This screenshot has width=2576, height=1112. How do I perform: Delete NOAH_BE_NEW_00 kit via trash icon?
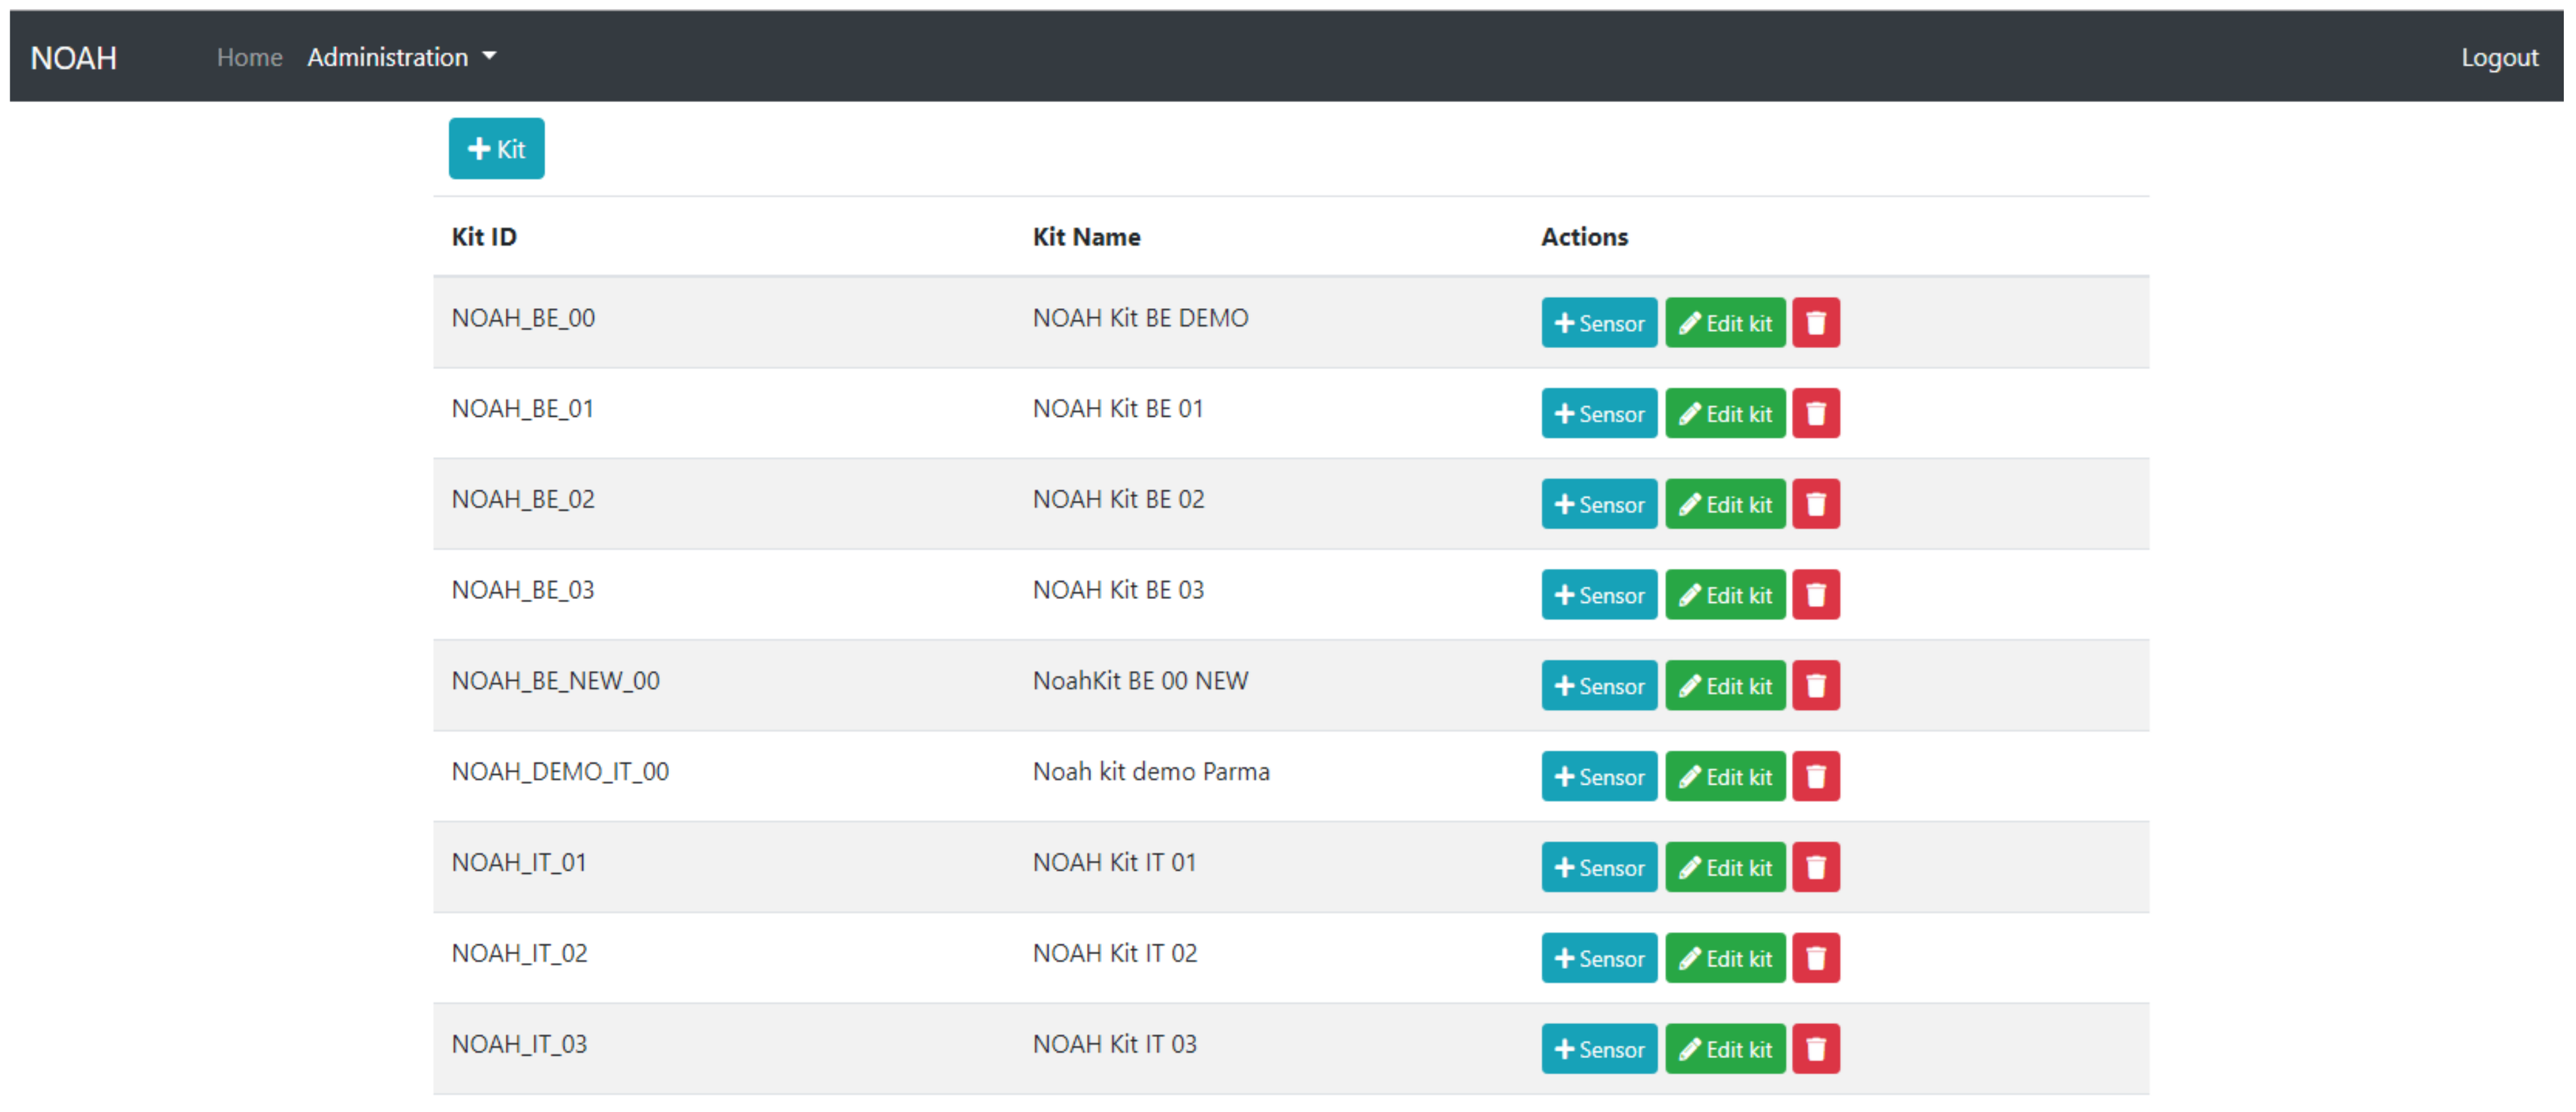pyautogui.click(x=1815, y=686)
